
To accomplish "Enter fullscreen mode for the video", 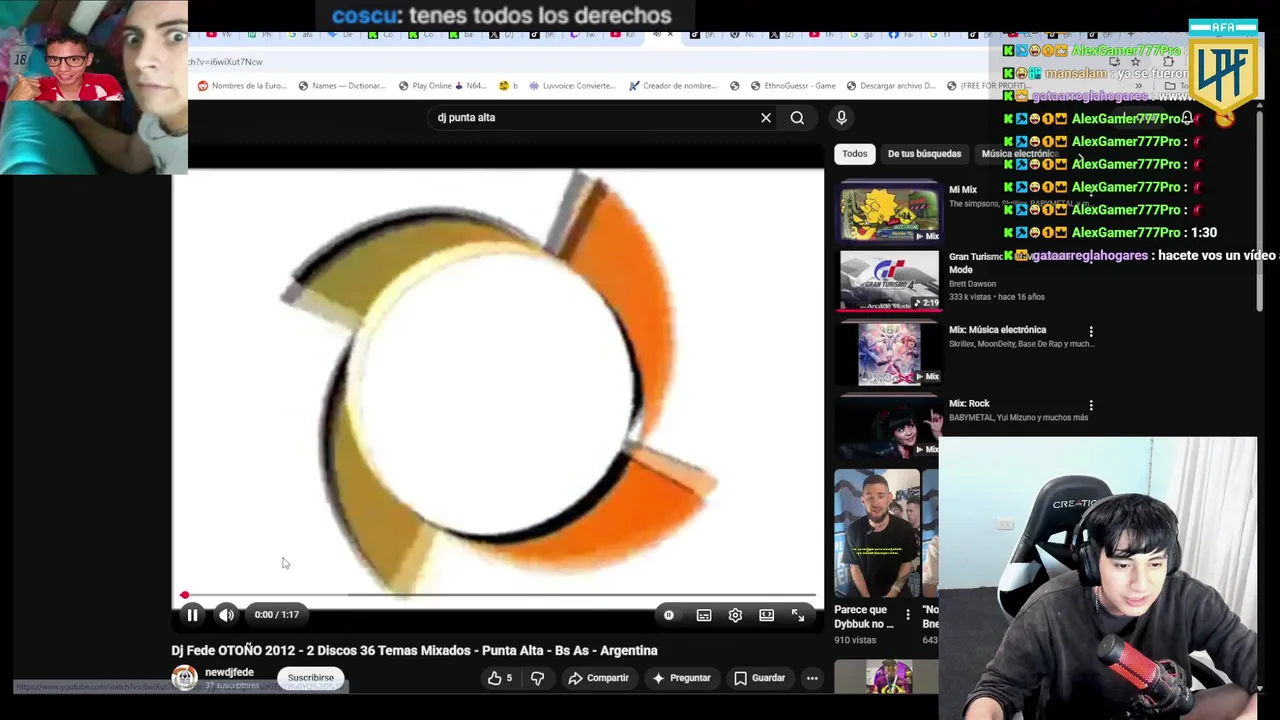I will 798,615.
